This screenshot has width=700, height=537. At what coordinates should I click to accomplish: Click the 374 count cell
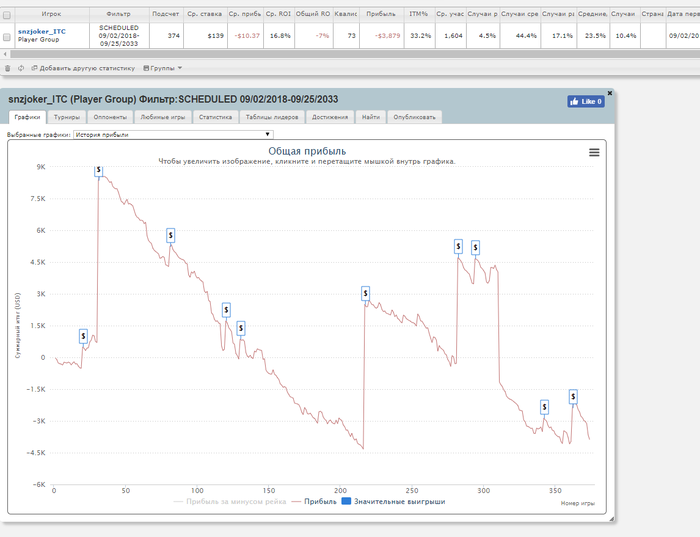[x=166, y=36]
